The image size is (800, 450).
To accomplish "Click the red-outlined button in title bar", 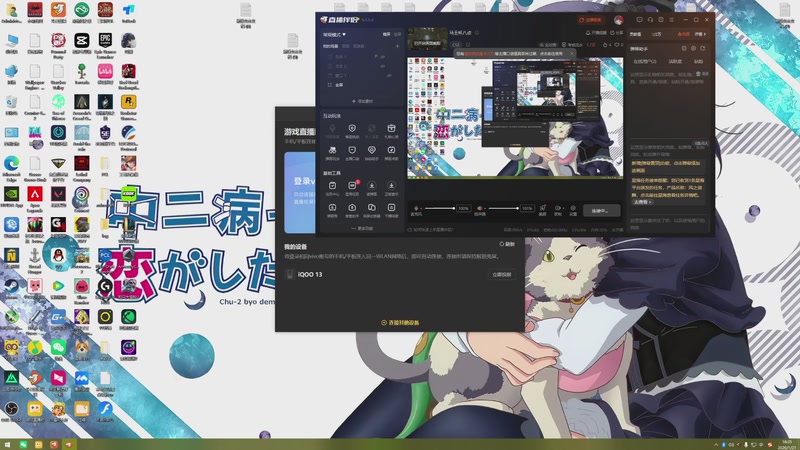I will [x=591, y=20].
